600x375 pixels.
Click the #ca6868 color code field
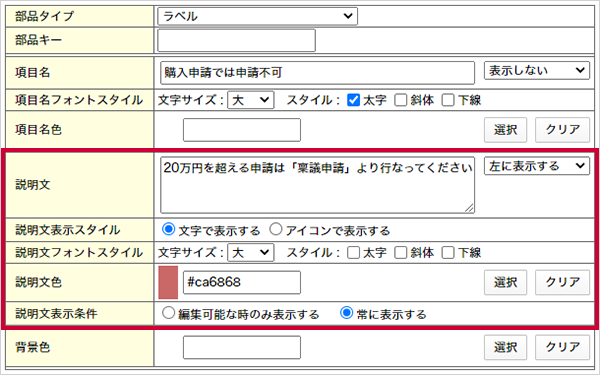click(x=242, y=282)
